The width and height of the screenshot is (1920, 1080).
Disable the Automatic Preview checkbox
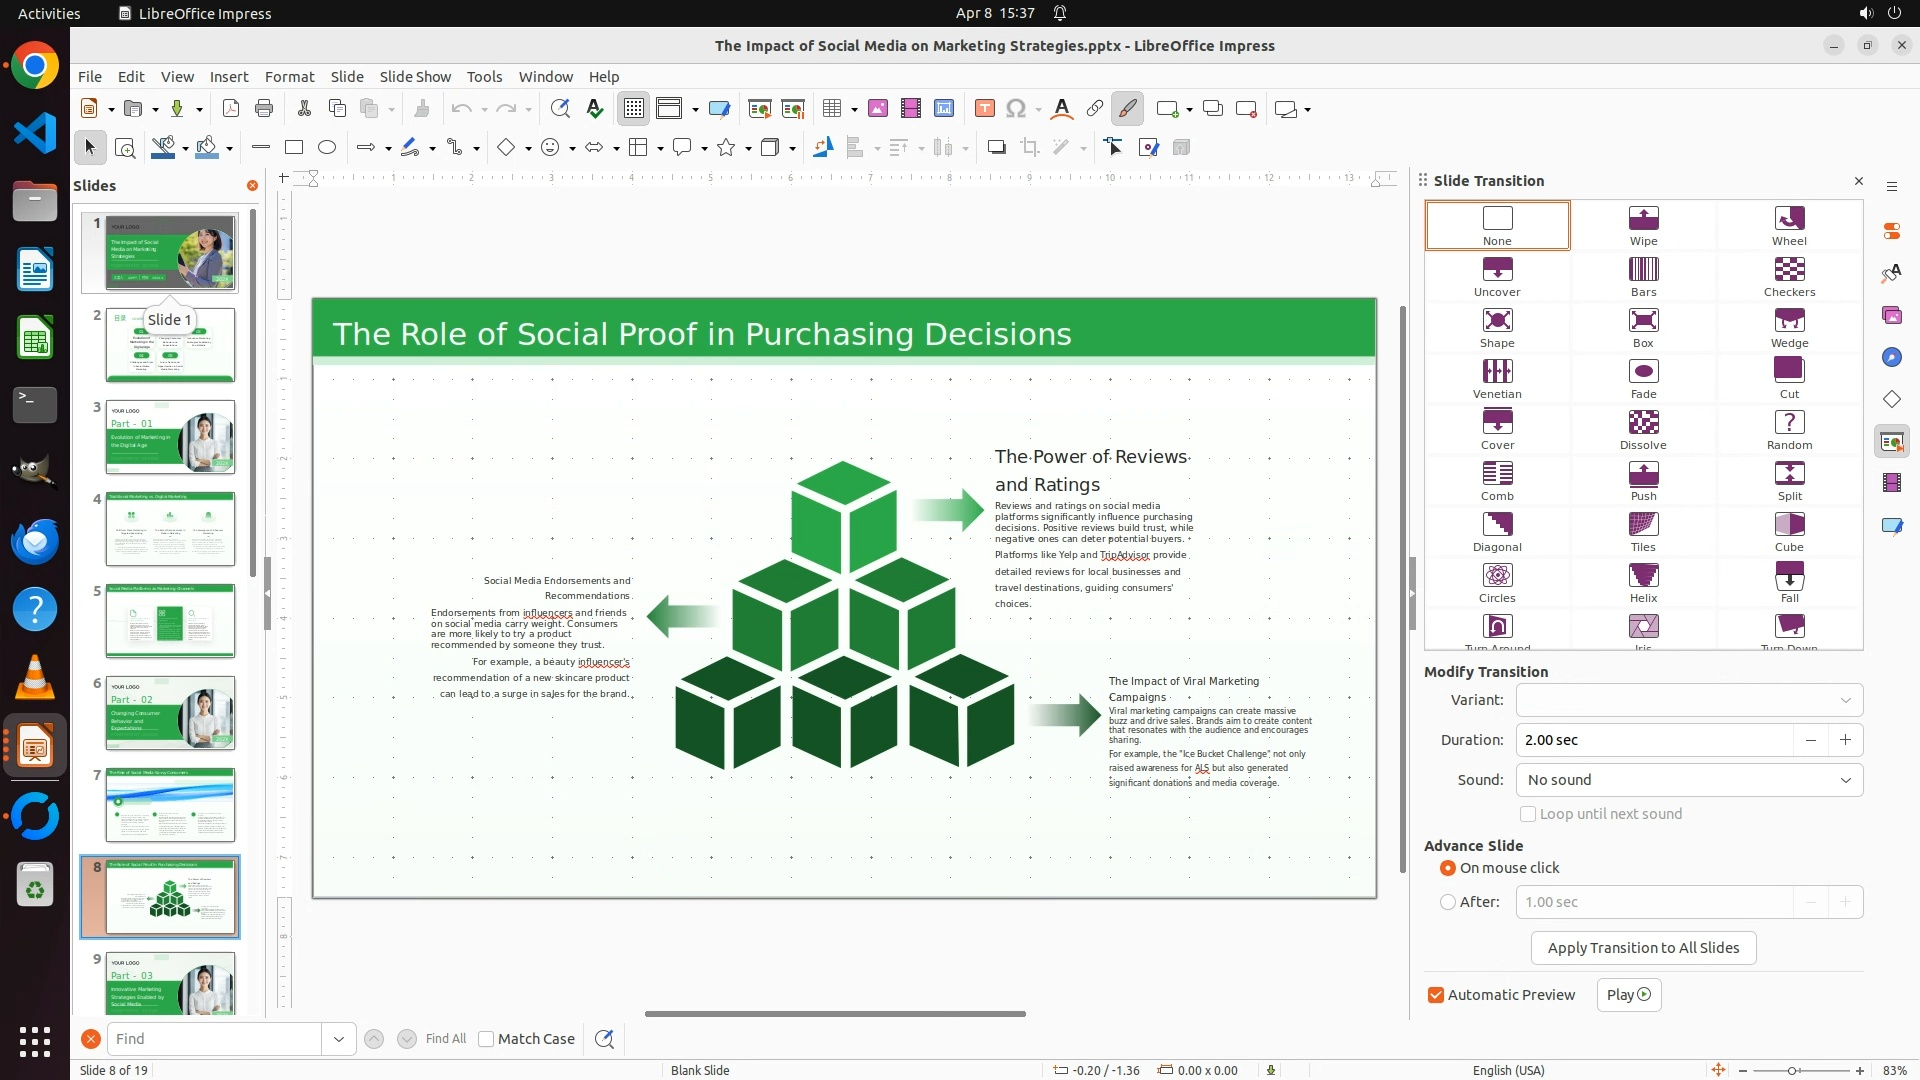pyautogui.click(x=1436, y=995)
